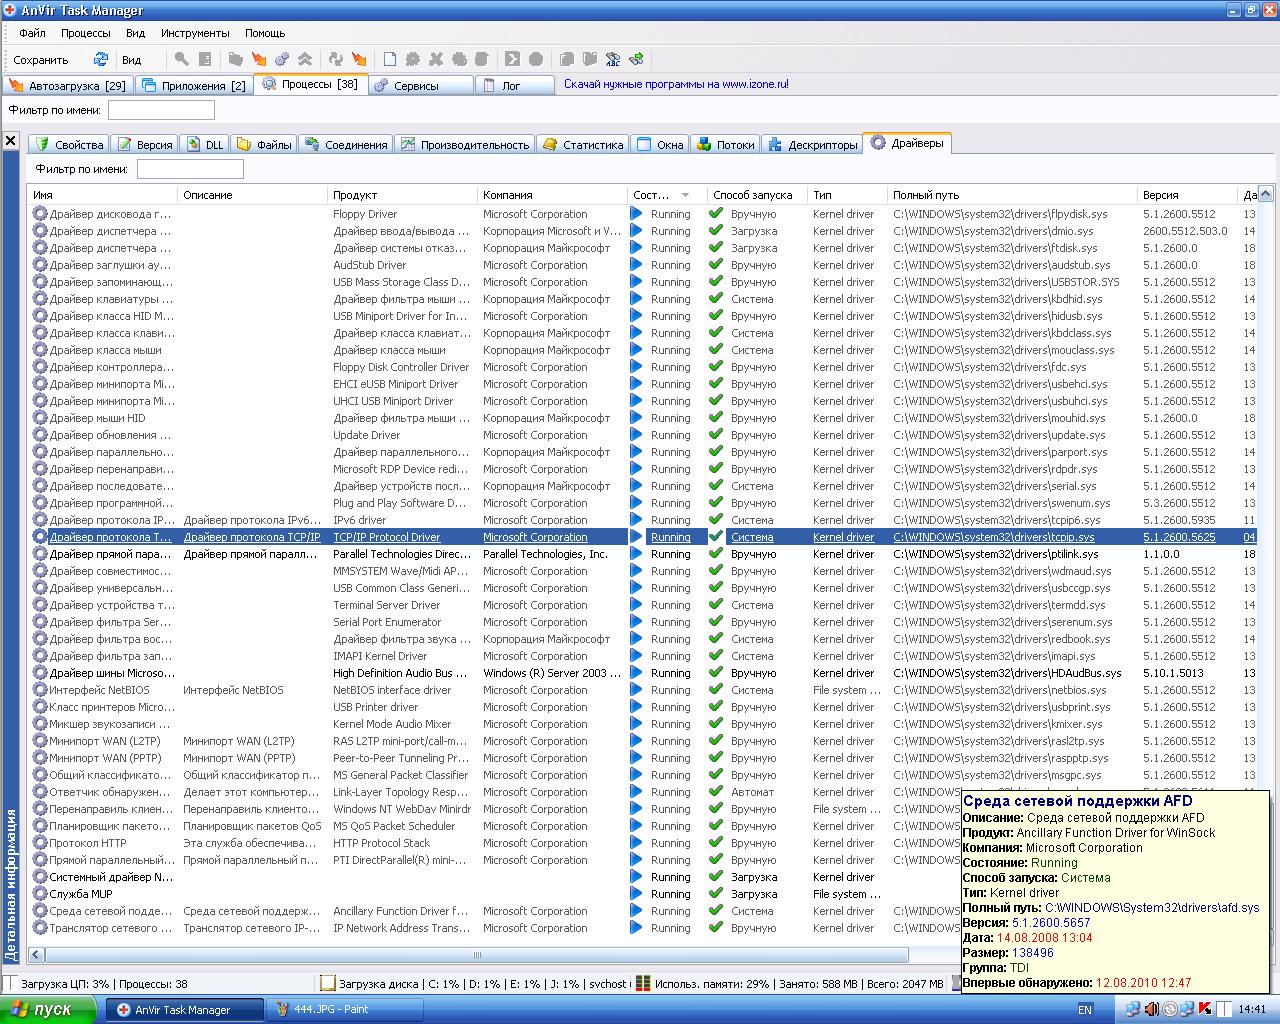Open the Дескрипторы detail tab
Image resolution: width=1280 pixels, height=1024 pixels.
812,144
